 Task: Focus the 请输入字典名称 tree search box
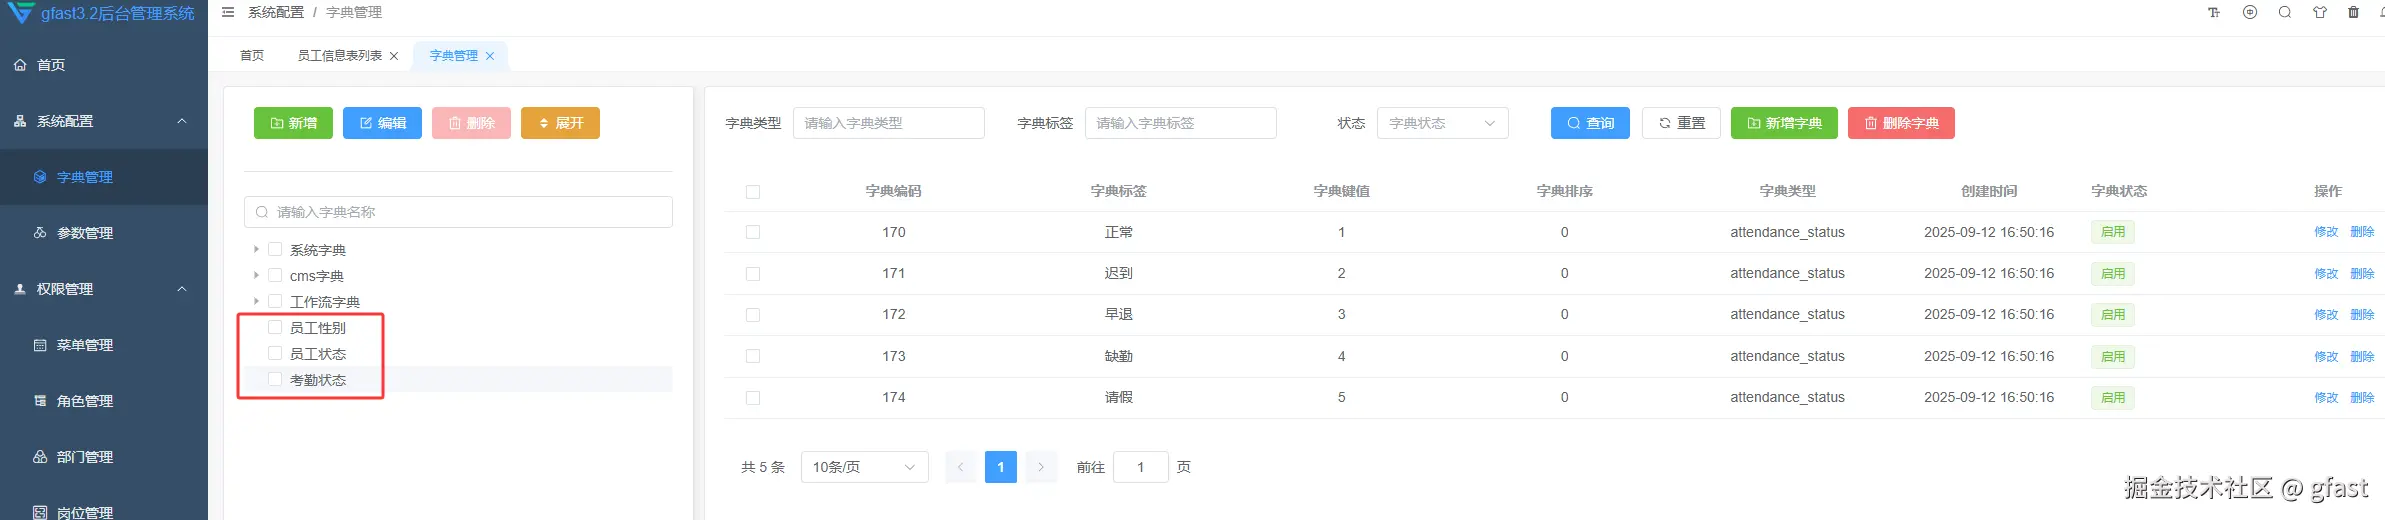coord(458,212)
